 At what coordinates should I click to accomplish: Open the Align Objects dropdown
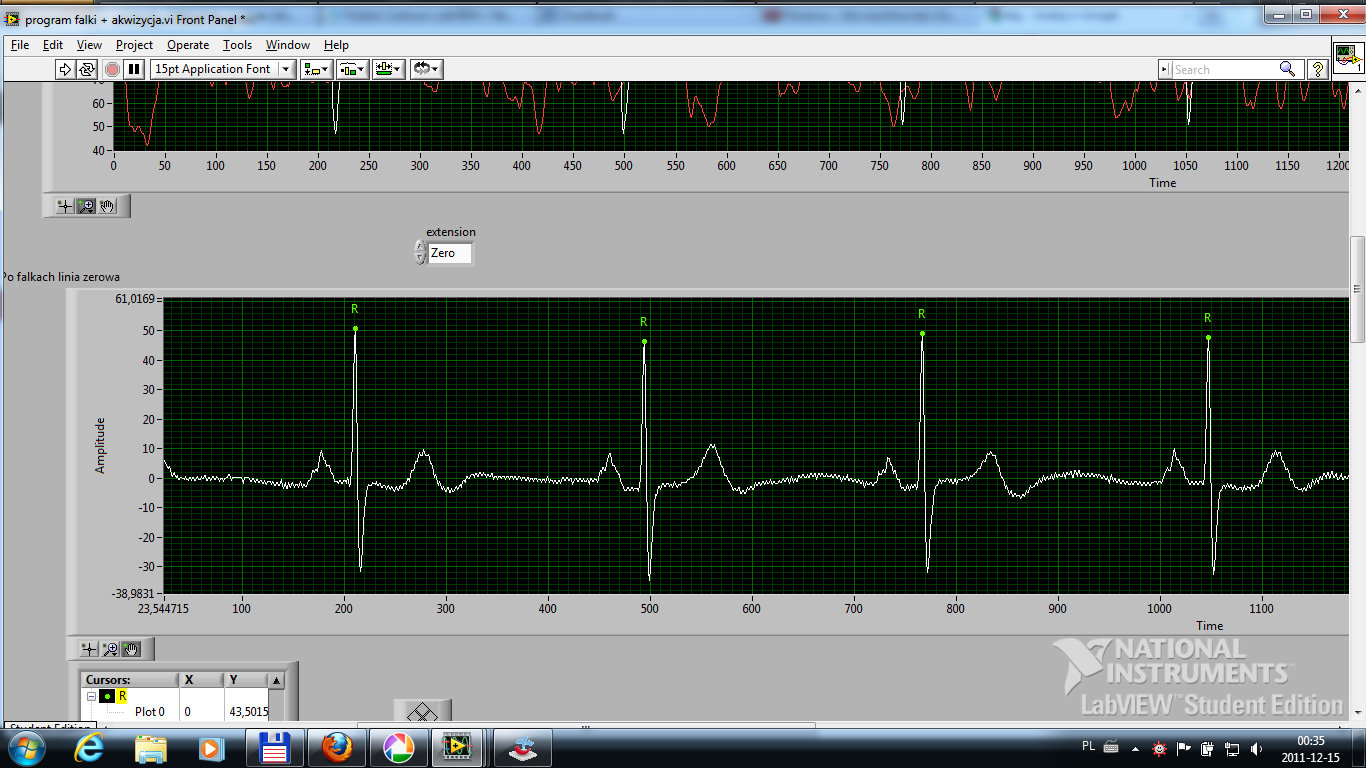pyautogui.click(x=318, y=69)
